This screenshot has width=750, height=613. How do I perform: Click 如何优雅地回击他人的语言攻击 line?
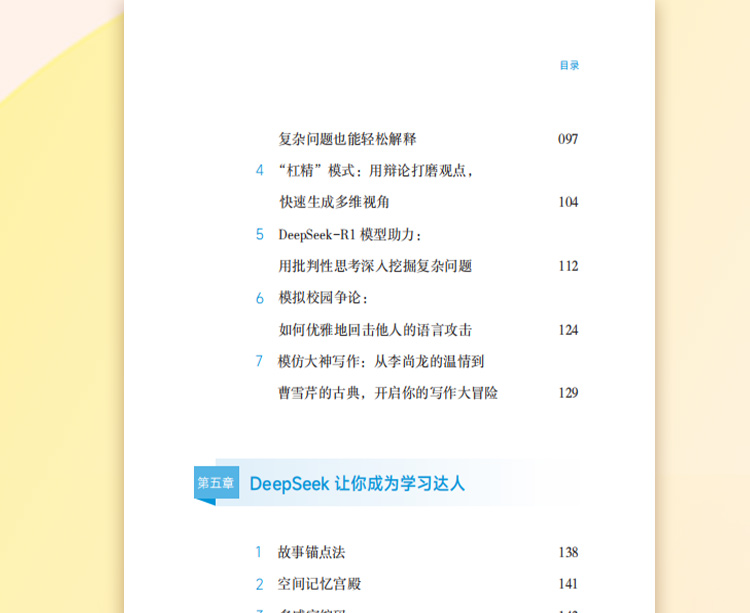coord(375,330)
